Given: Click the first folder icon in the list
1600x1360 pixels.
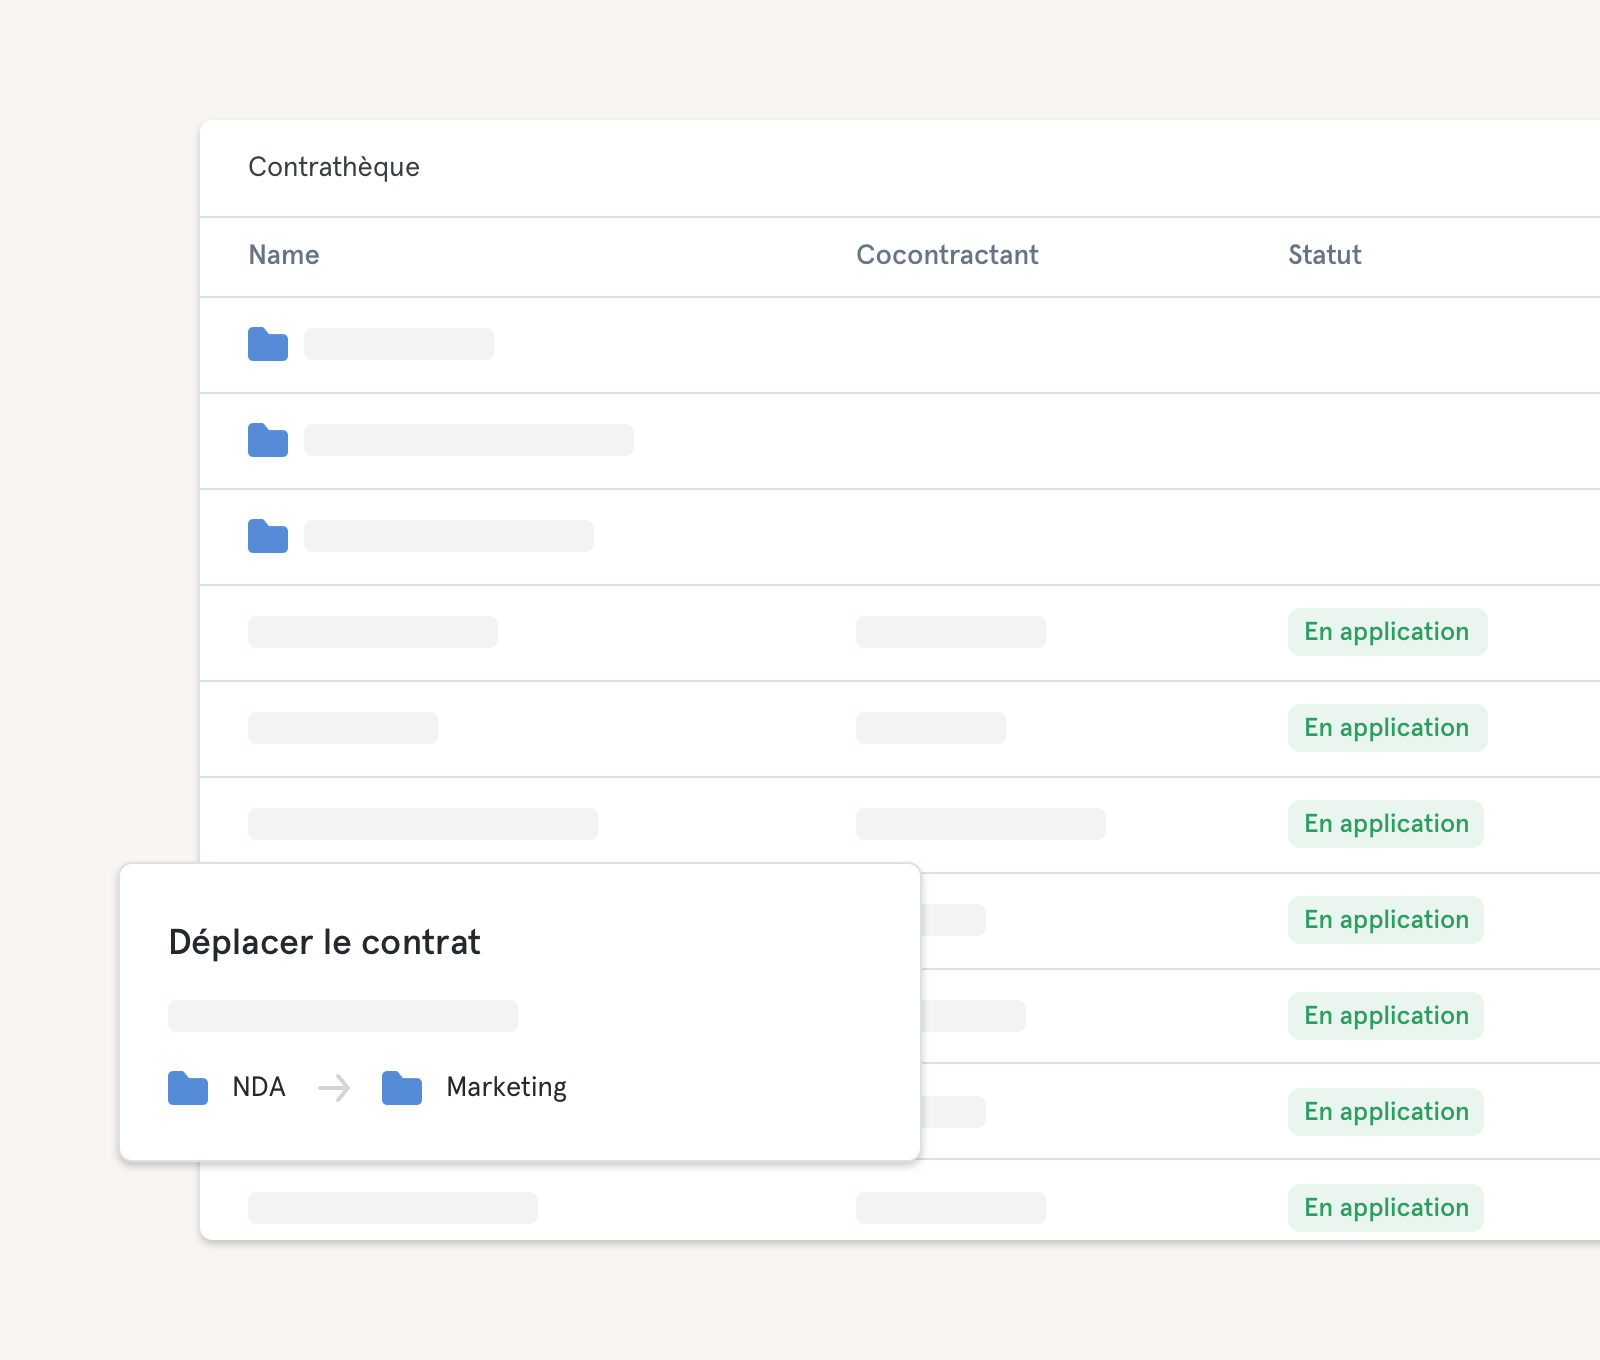Looking at the screenshot, I should coord(268,344).
